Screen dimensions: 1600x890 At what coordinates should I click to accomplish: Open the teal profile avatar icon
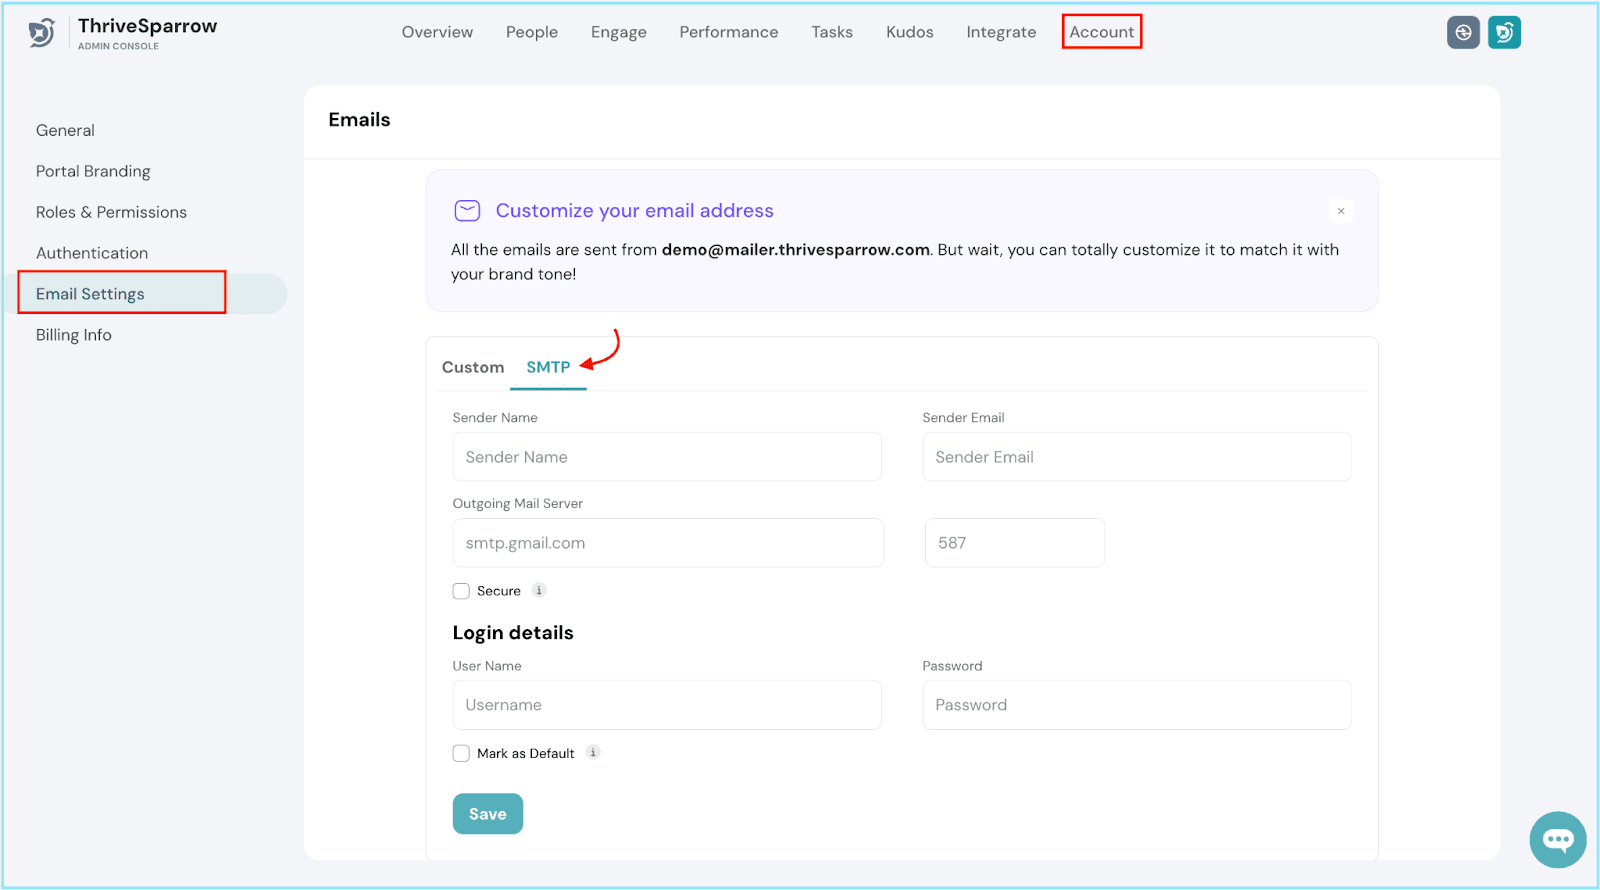[x=1504, y=32]
